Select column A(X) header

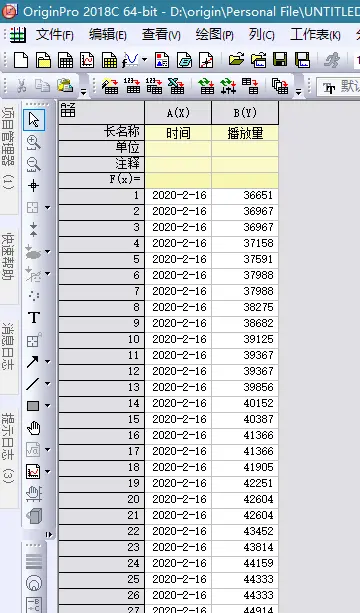point(178,113)
